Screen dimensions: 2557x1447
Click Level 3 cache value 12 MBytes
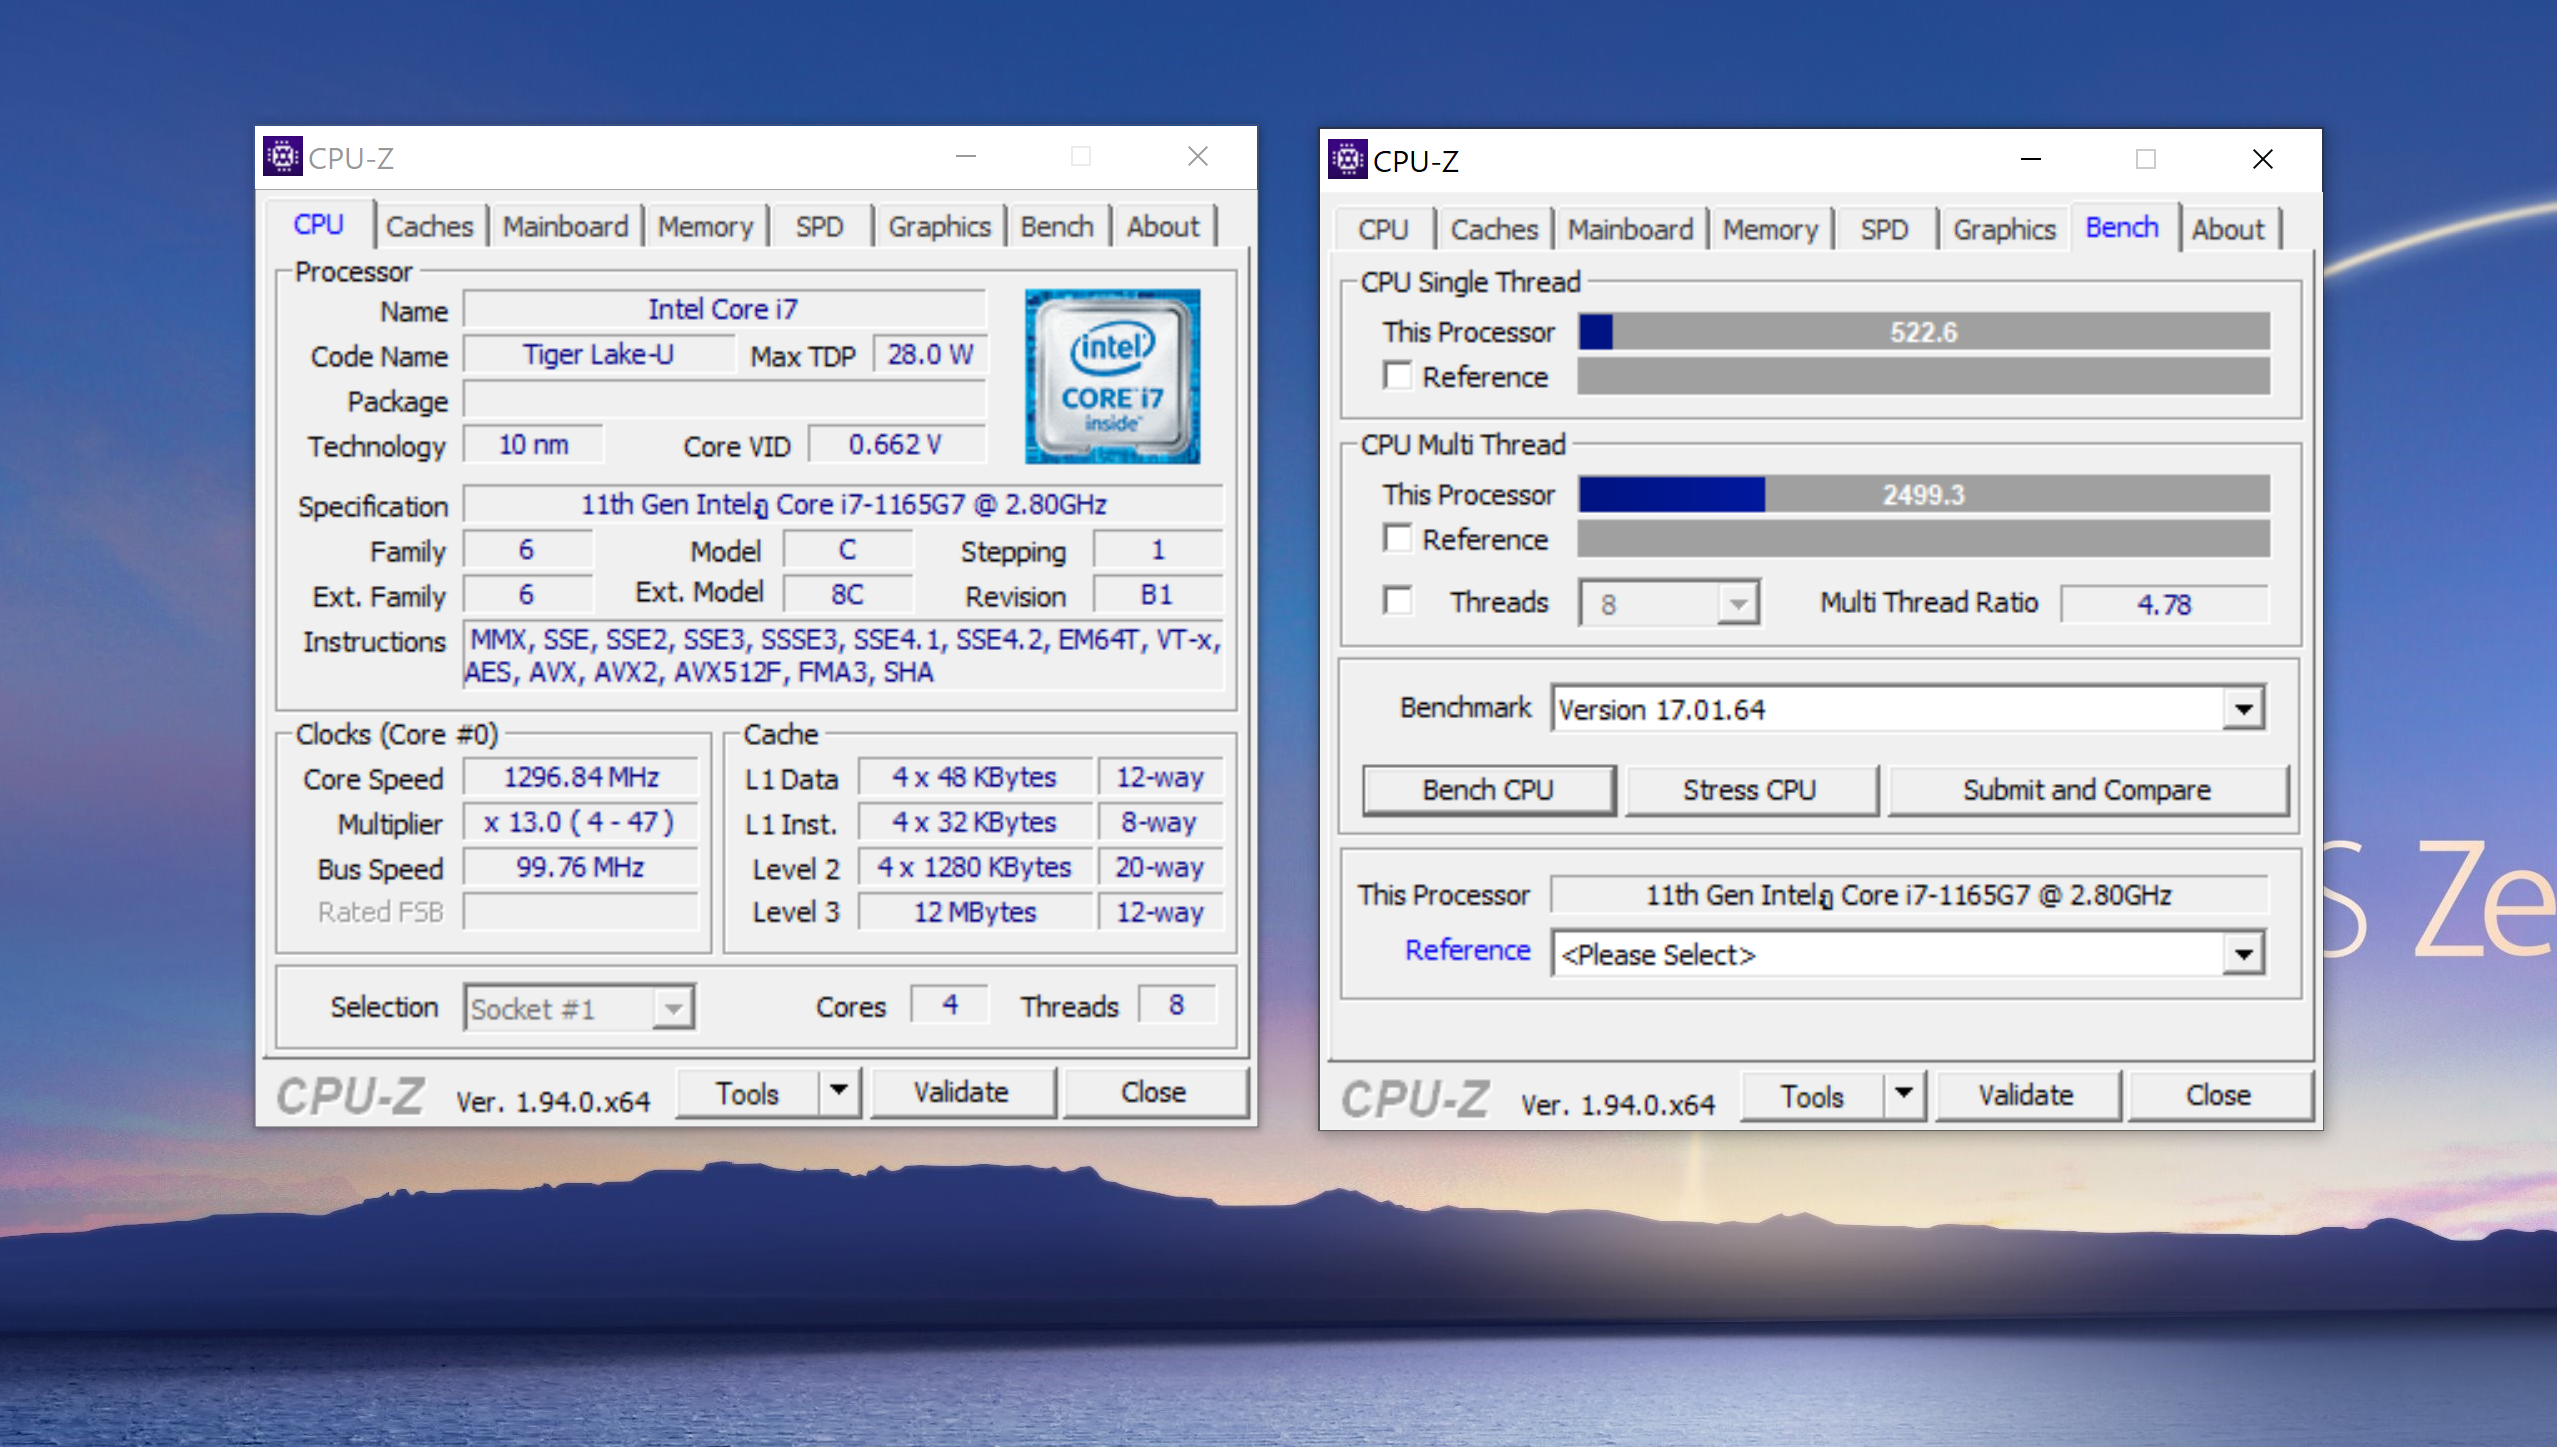(x=975, y=912)
